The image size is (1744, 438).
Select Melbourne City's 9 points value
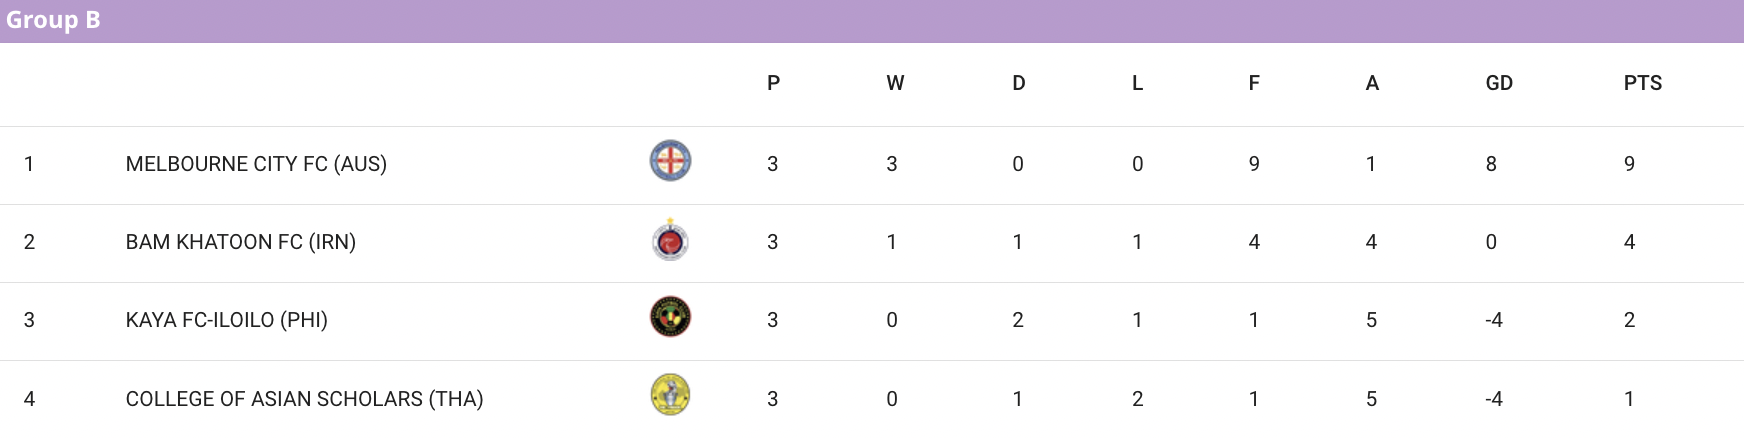click(1629, 164)
